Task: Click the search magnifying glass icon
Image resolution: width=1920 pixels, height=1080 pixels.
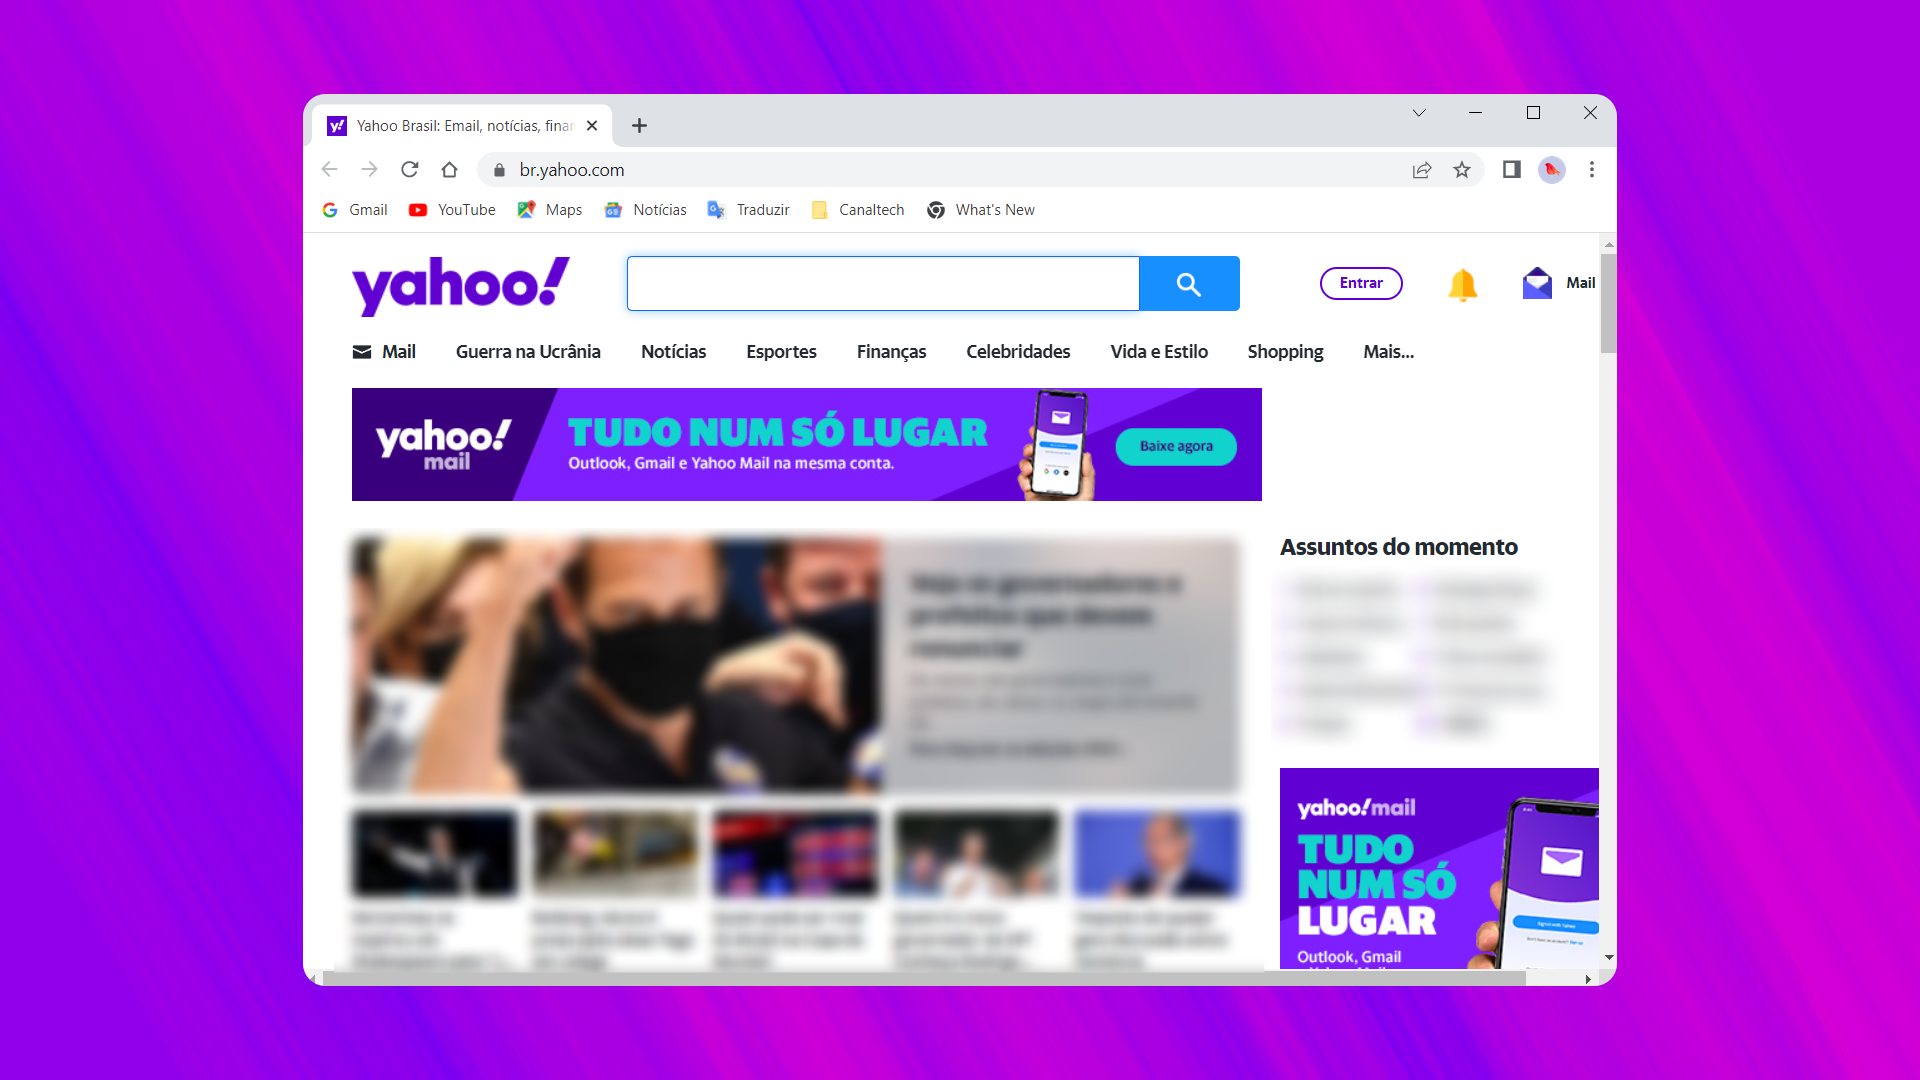Action: pos(1187,282)
